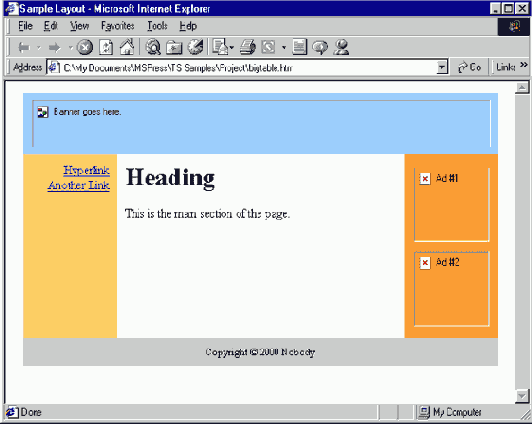Open the Tools menu

click(x=157, y=26)
